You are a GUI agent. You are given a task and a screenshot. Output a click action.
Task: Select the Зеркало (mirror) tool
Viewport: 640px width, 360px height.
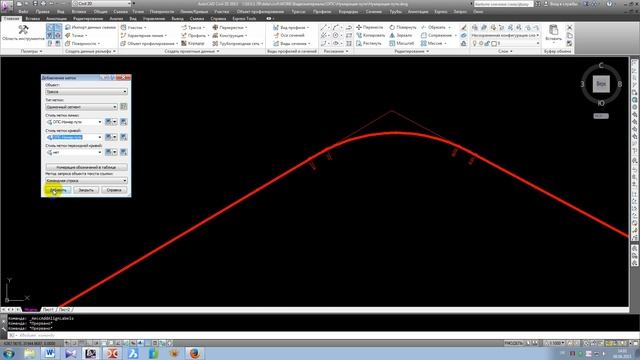click(401, 36)
